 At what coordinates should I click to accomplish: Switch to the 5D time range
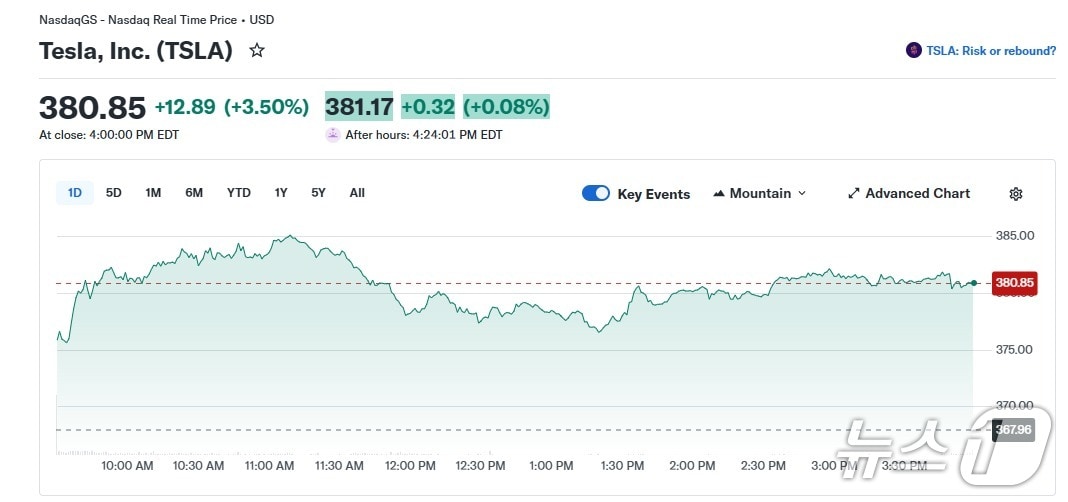114,193
